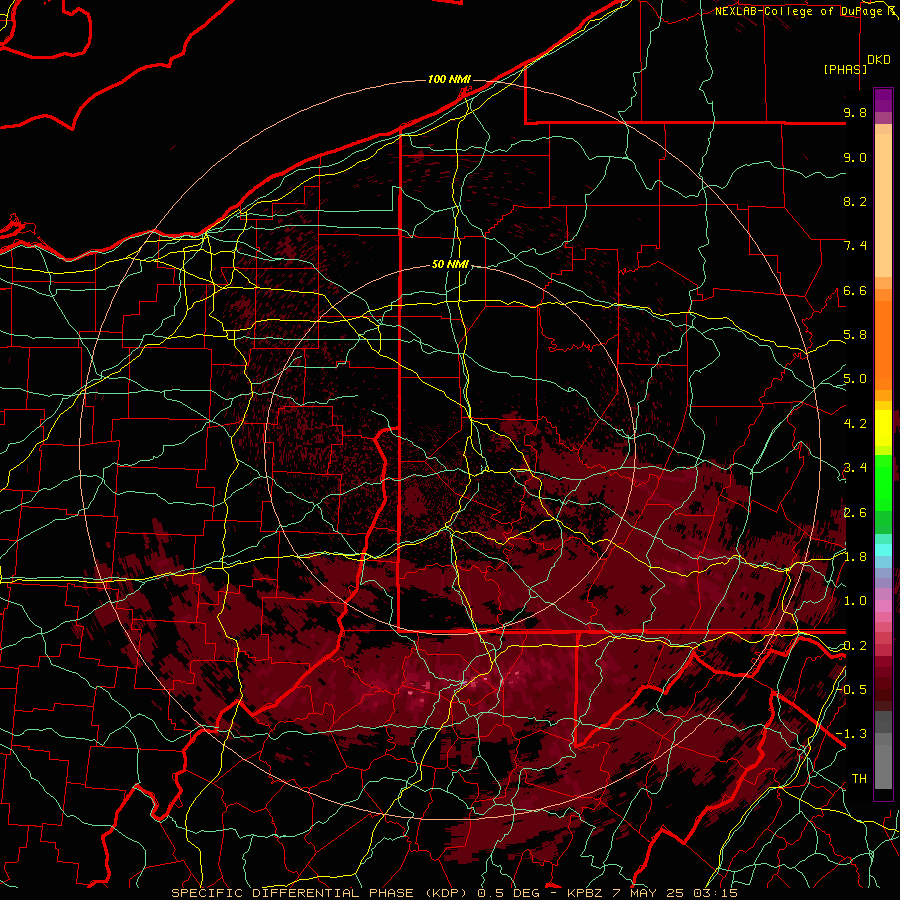Pick the yellow segment of the color bar
Viewport: 900px width, 900px height.
(883, 428)
